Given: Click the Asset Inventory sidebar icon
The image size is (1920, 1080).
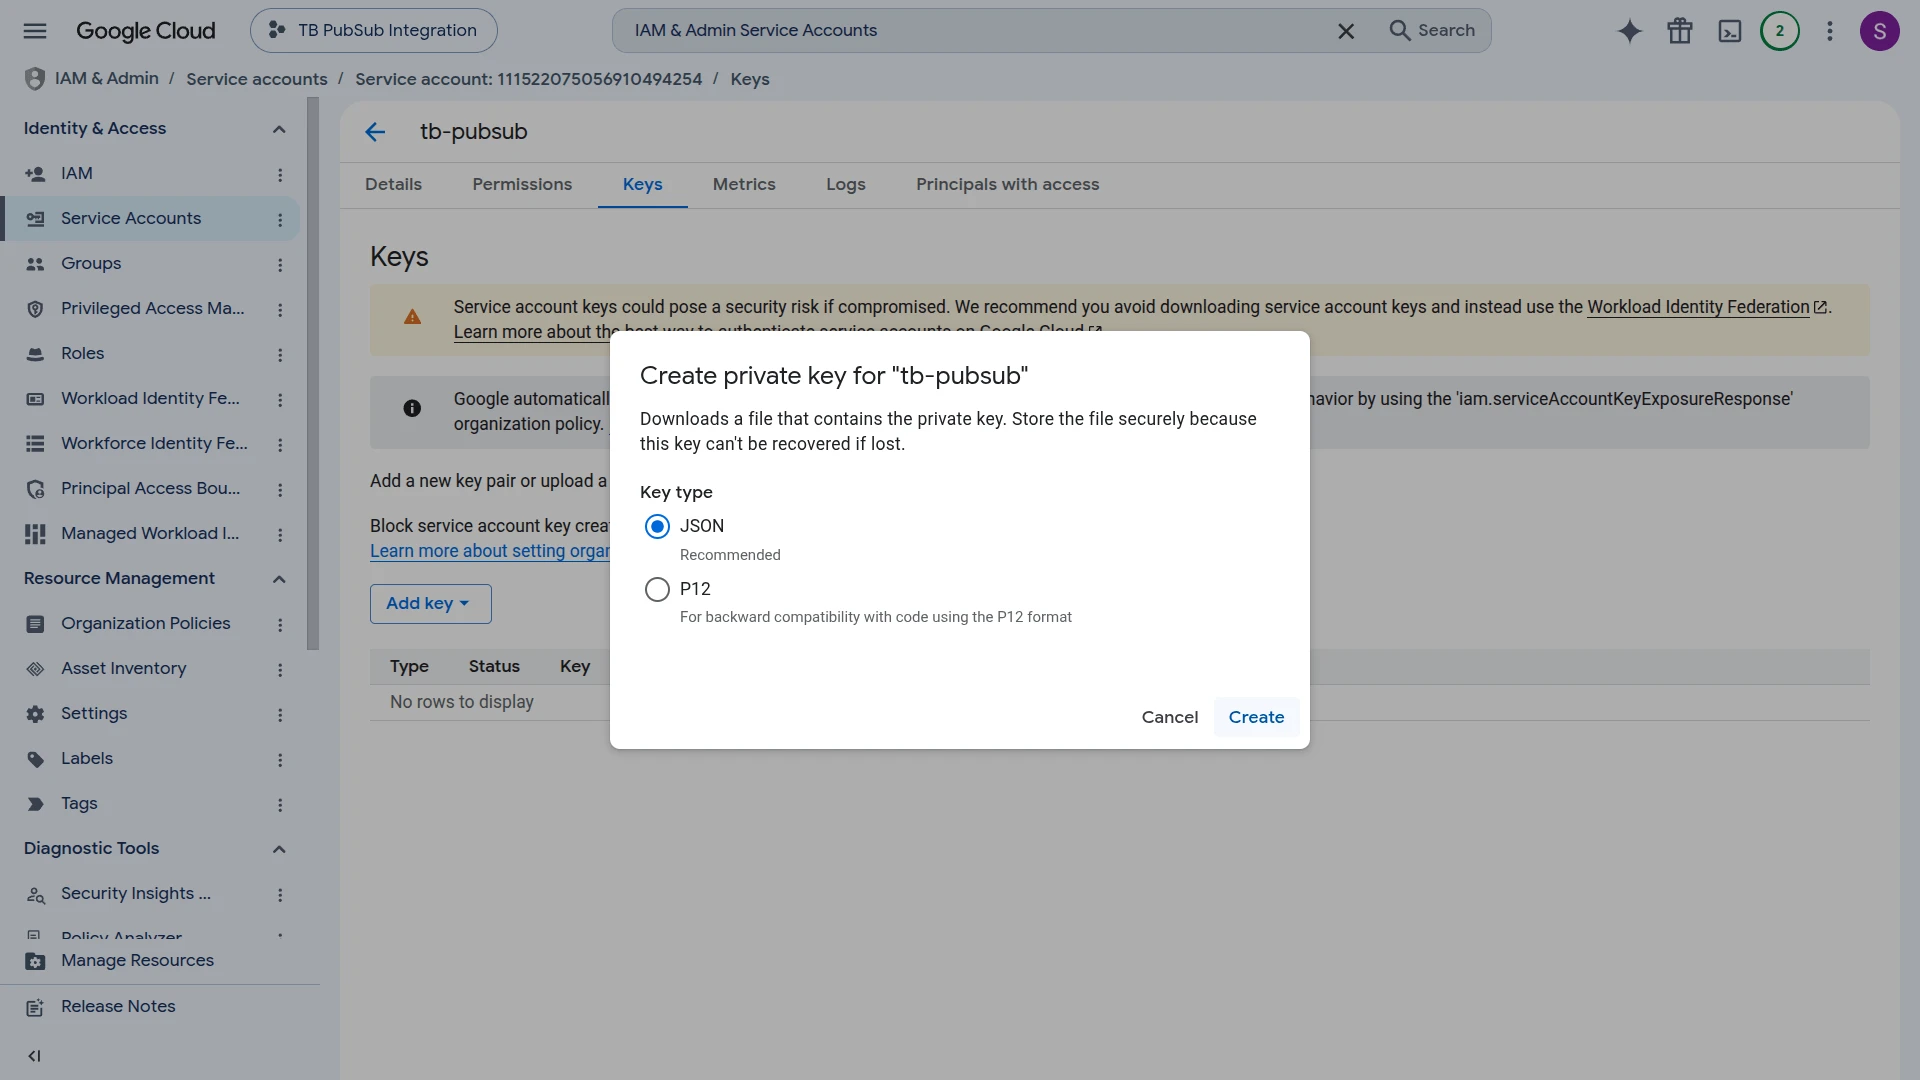Looking at the screenshot, I should click(x=35, y=669).
